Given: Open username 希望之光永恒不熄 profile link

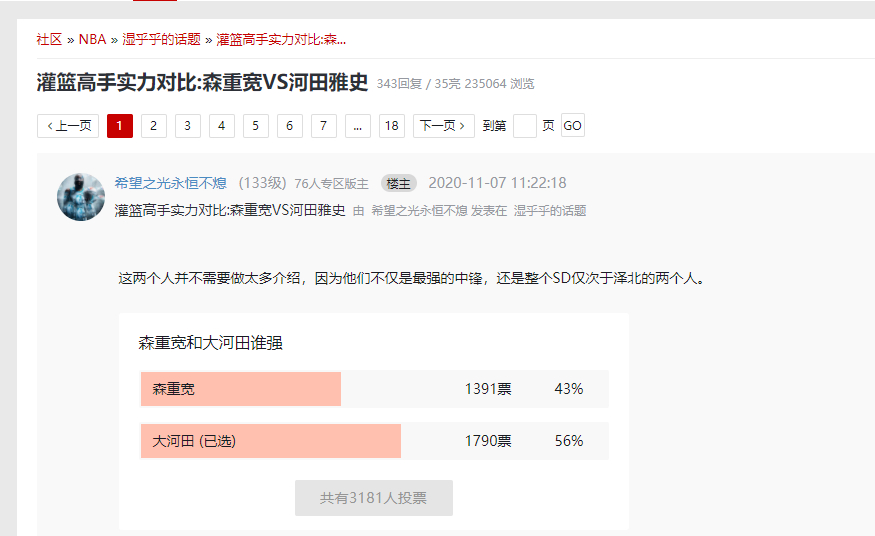Looking at the screenshot, I should [x=171, y=184].
